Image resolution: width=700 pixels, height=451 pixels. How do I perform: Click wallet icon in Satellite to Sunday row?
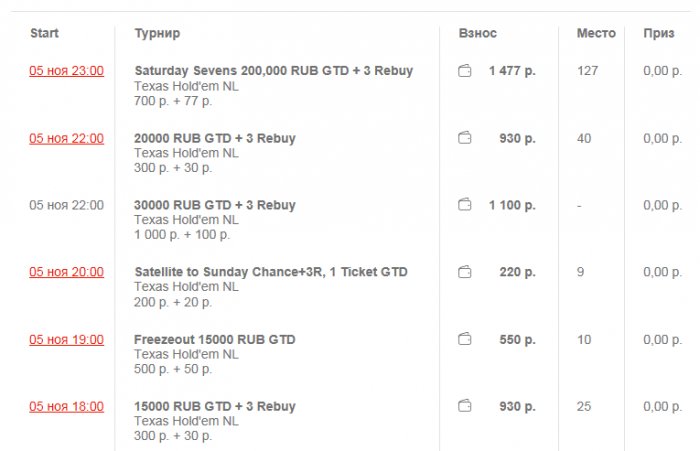click(x=465, y=272)
